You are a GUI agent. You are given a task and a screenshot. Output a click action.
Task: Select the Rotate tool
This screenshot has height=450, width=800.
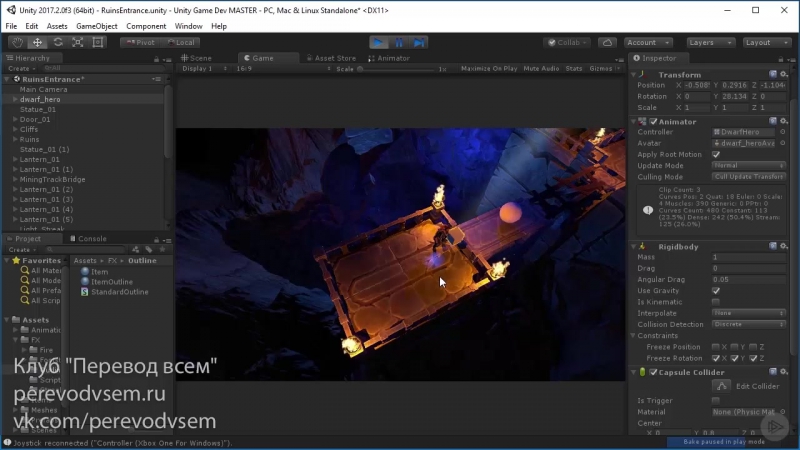click(x=58, y=42)
